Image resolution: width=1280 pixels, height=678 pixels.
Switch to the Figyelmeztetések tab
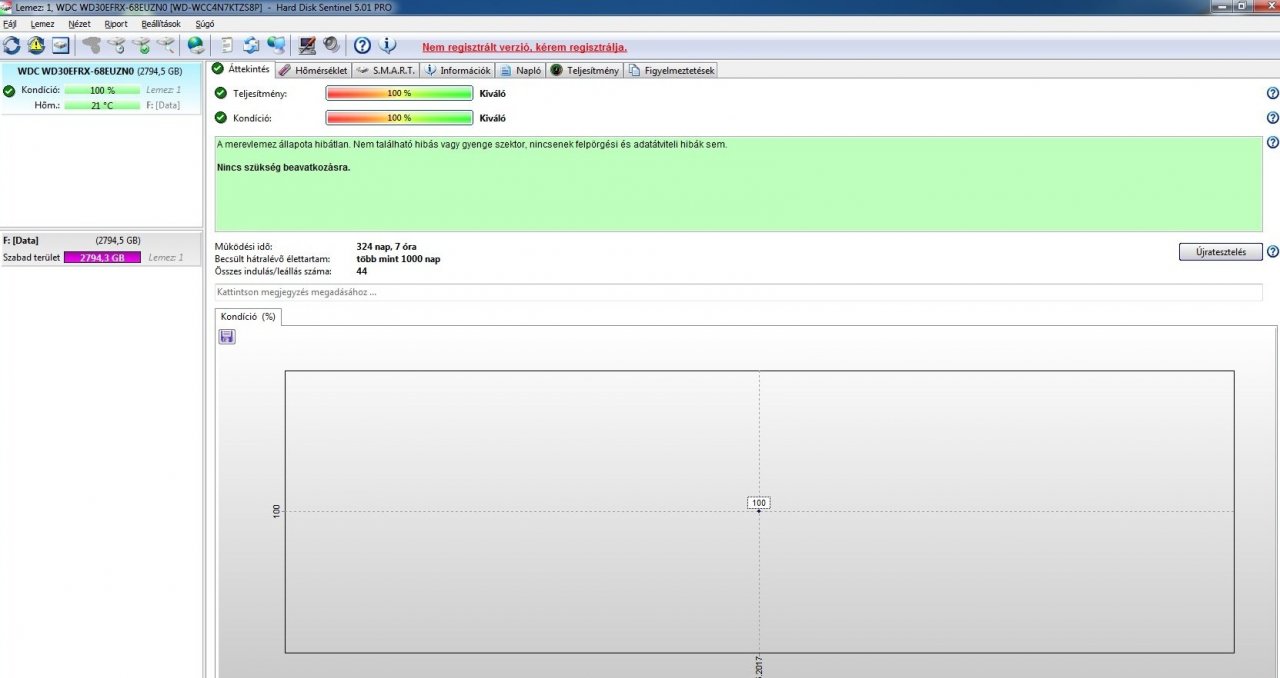click(x=671, y=70)
